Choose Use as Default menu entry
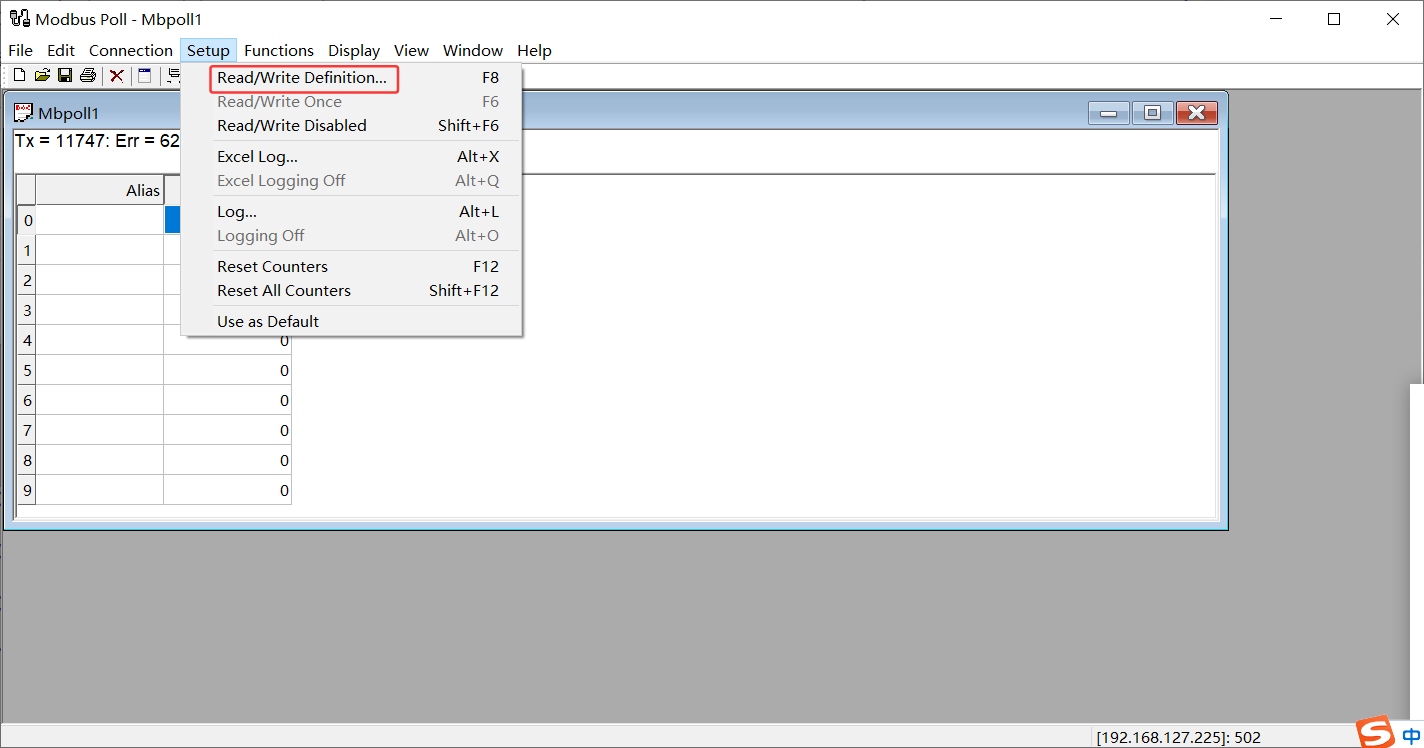The image size is (1424, 748). pyautogui.click(x=352, y=322)
